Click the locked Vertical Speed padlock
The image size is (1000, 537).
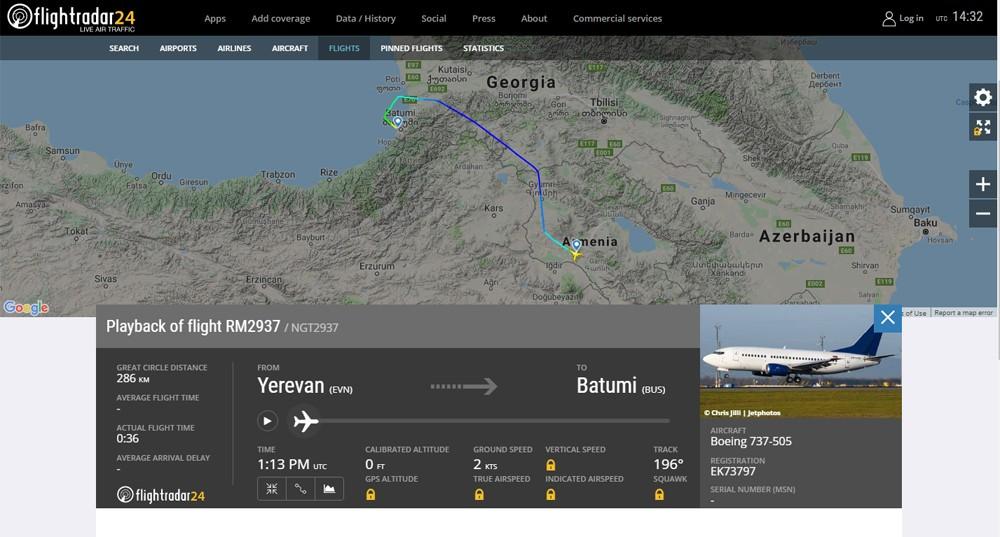[x=551, y=465]
